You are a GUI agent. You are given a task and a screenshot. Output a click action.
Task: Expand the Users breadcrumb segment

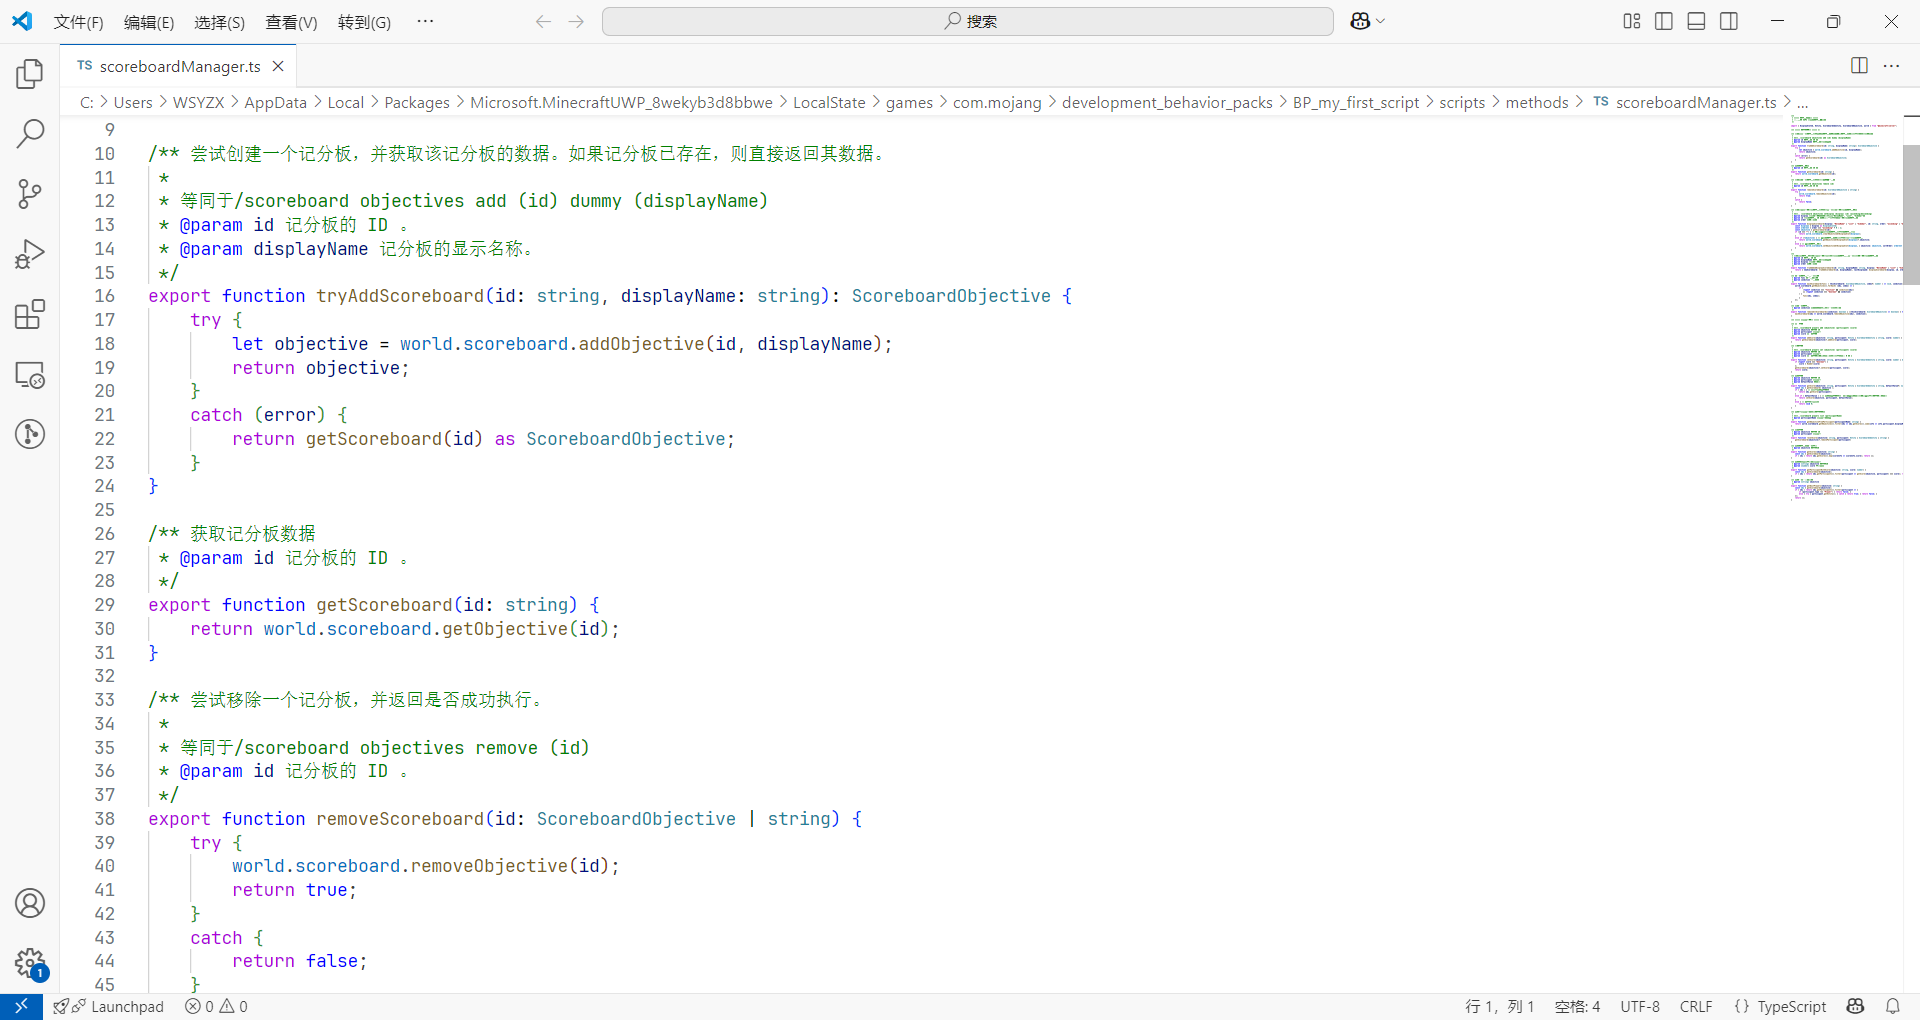(x=133, y=102)
